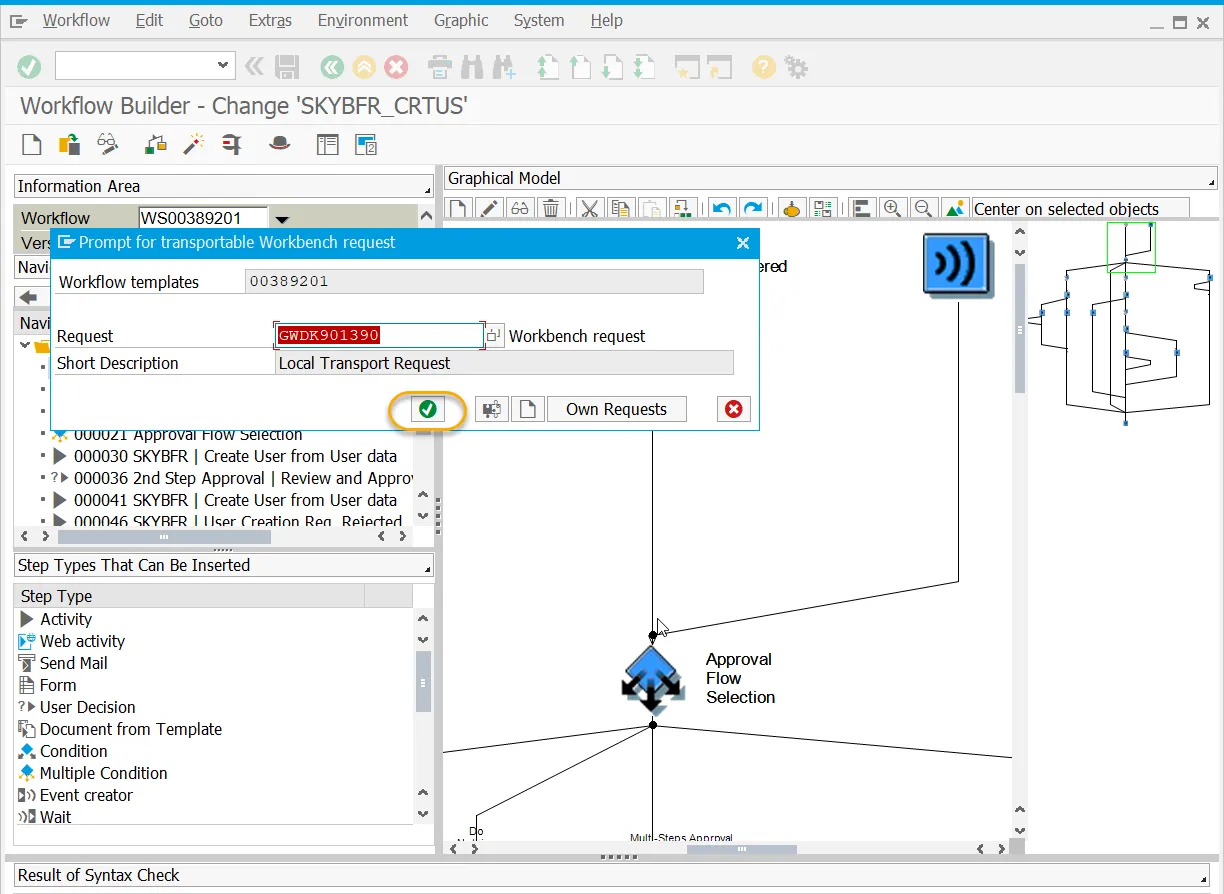This screenshot has width=1224, height=894.
Task: Select the Approval Flow Selection node in the graph
Action: 652,679
